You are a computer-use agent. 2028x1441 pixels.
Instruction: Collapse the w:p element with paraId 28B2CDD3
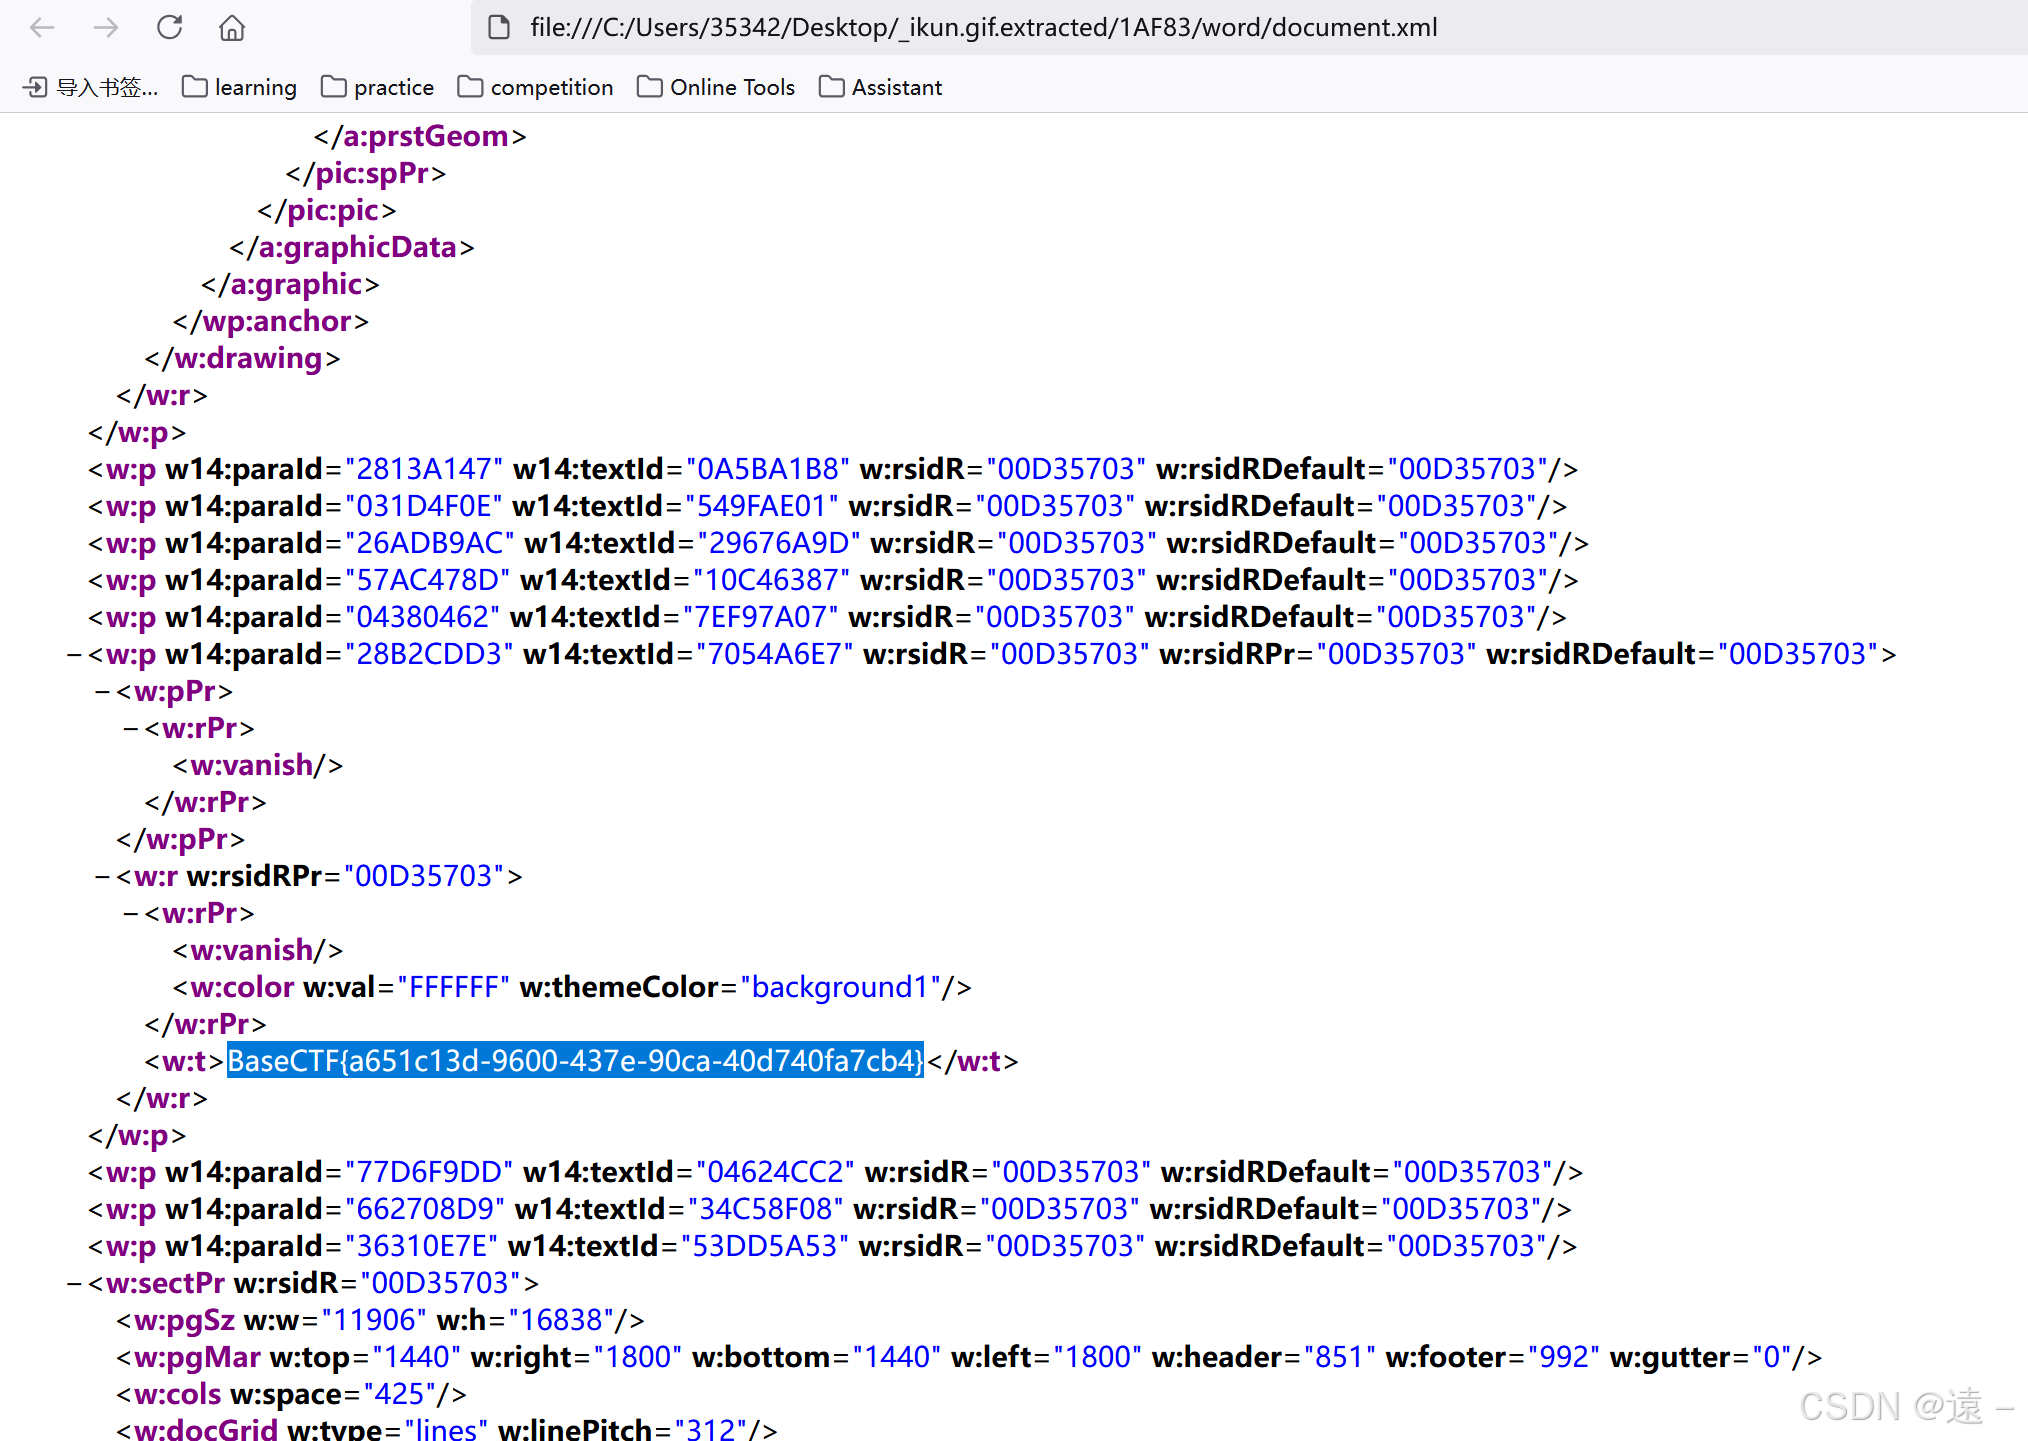click(74, 654)
